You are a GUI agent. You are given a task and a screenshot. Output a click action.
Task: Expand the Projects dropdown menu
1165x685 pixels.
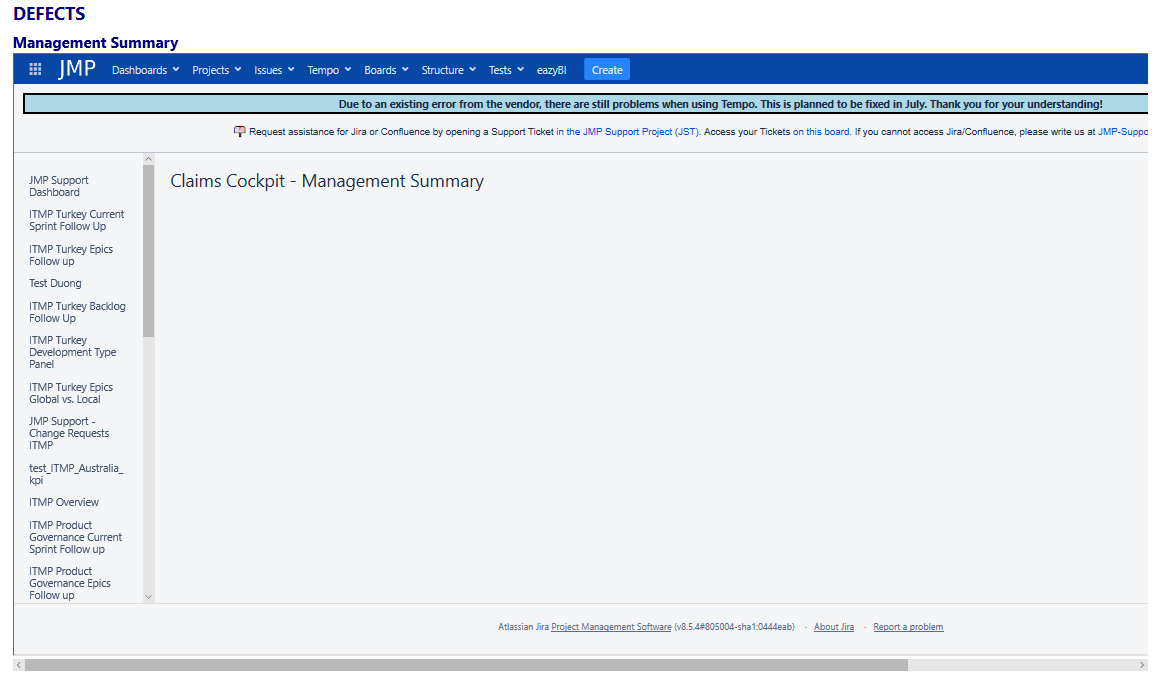click(x=217, y=70)
